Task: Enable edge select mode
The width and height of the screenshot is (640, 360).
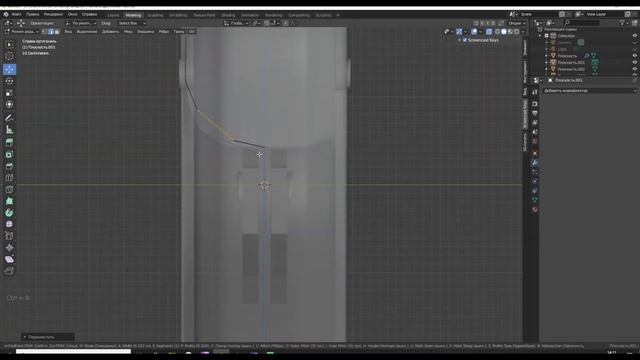Action: coord(51,31)
